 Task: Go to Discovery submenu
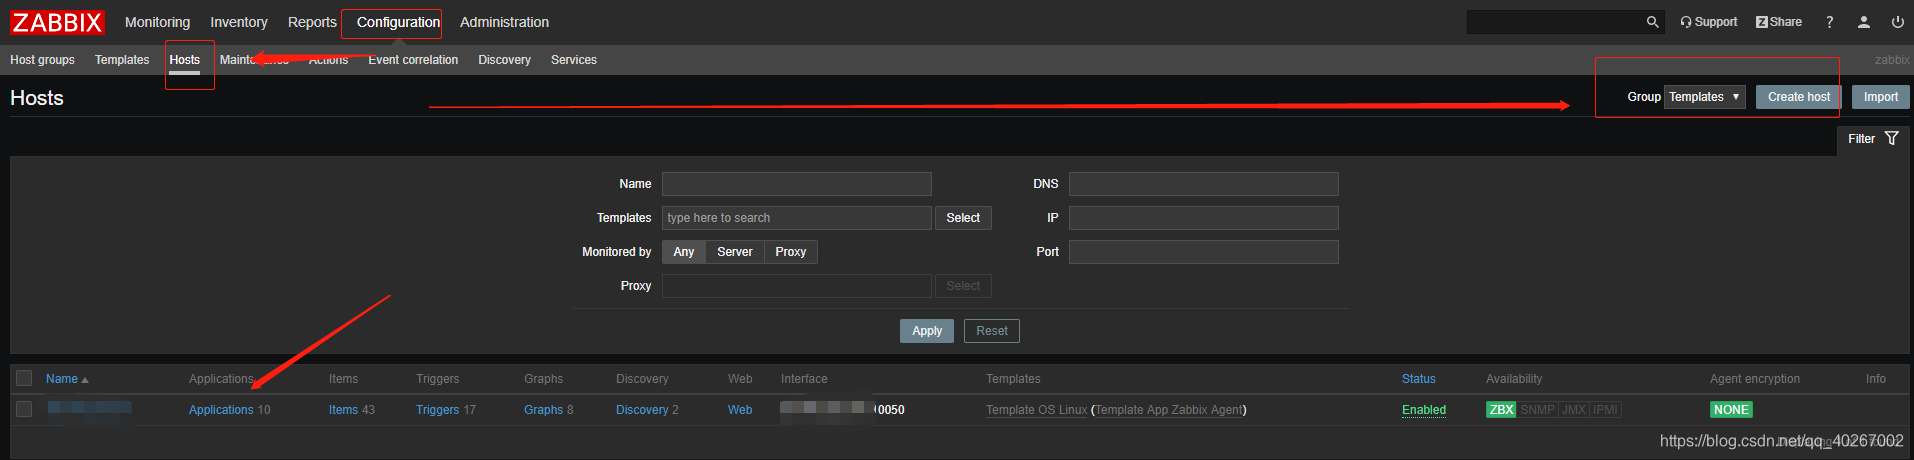[504, 60]
